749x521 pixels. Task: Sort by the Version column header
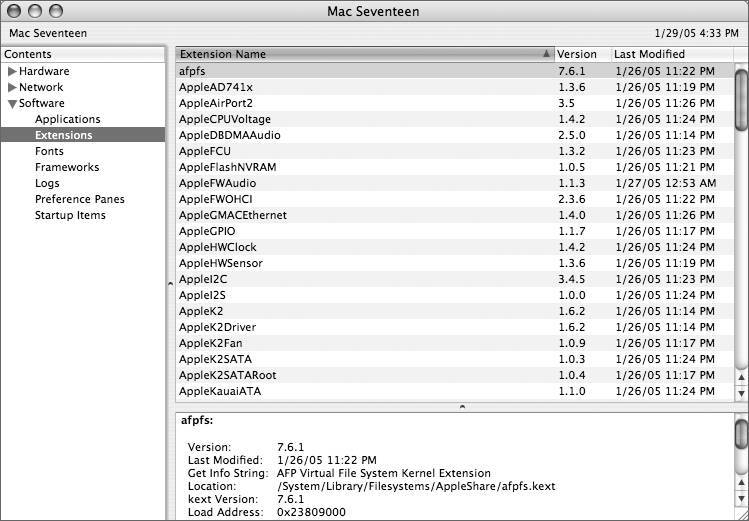pyautogui.click(x=583, y=54)
